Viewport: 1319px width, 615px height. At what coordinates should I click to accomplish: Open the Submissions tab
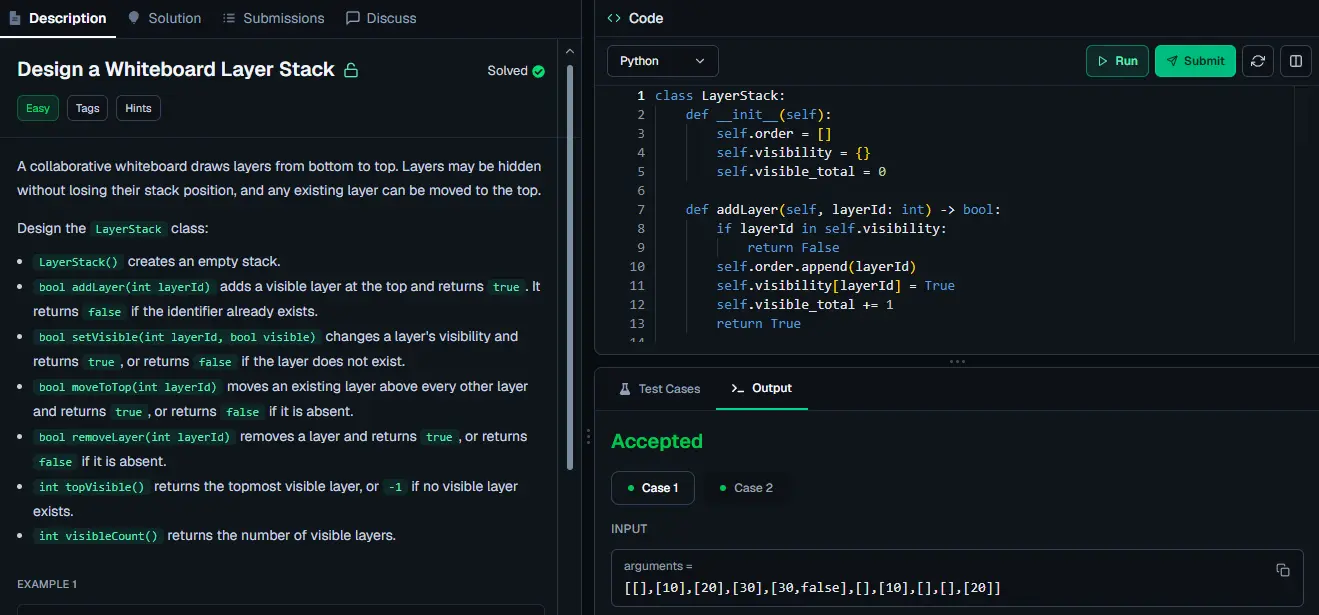(x=273, y=18)
